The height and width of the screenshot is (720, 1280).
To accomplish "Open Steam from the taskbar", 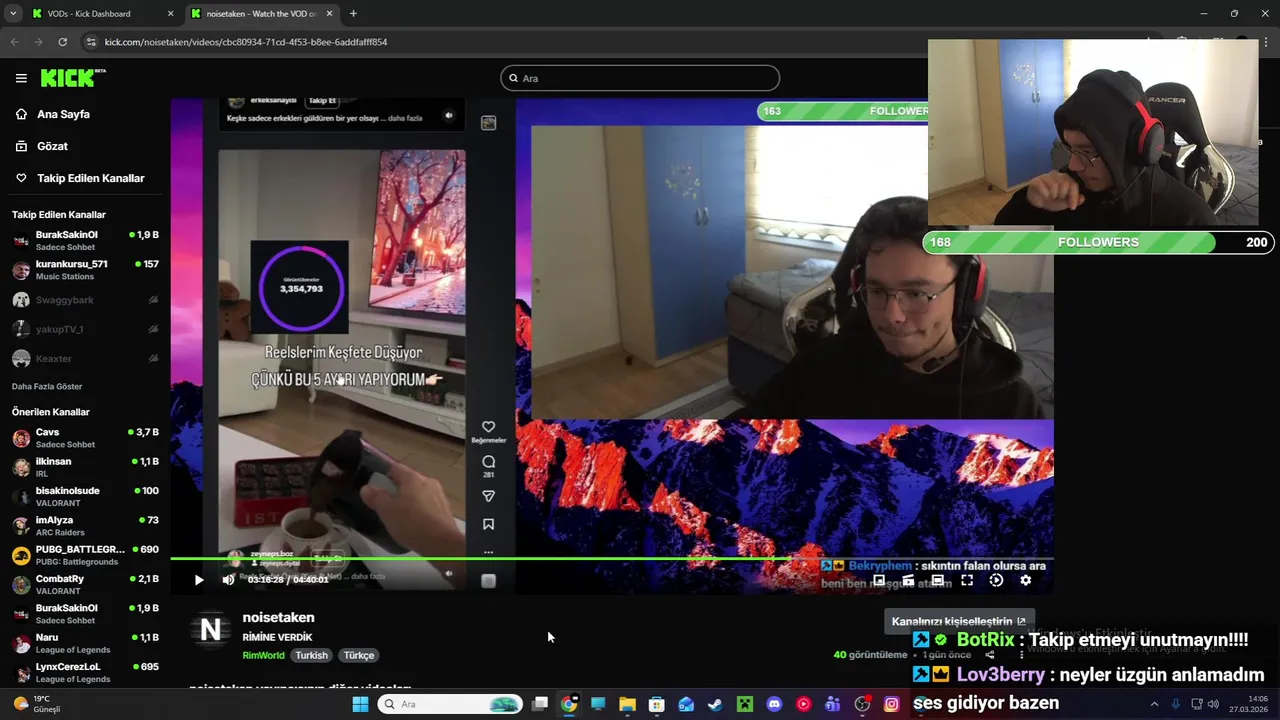I will coord(715,704).
